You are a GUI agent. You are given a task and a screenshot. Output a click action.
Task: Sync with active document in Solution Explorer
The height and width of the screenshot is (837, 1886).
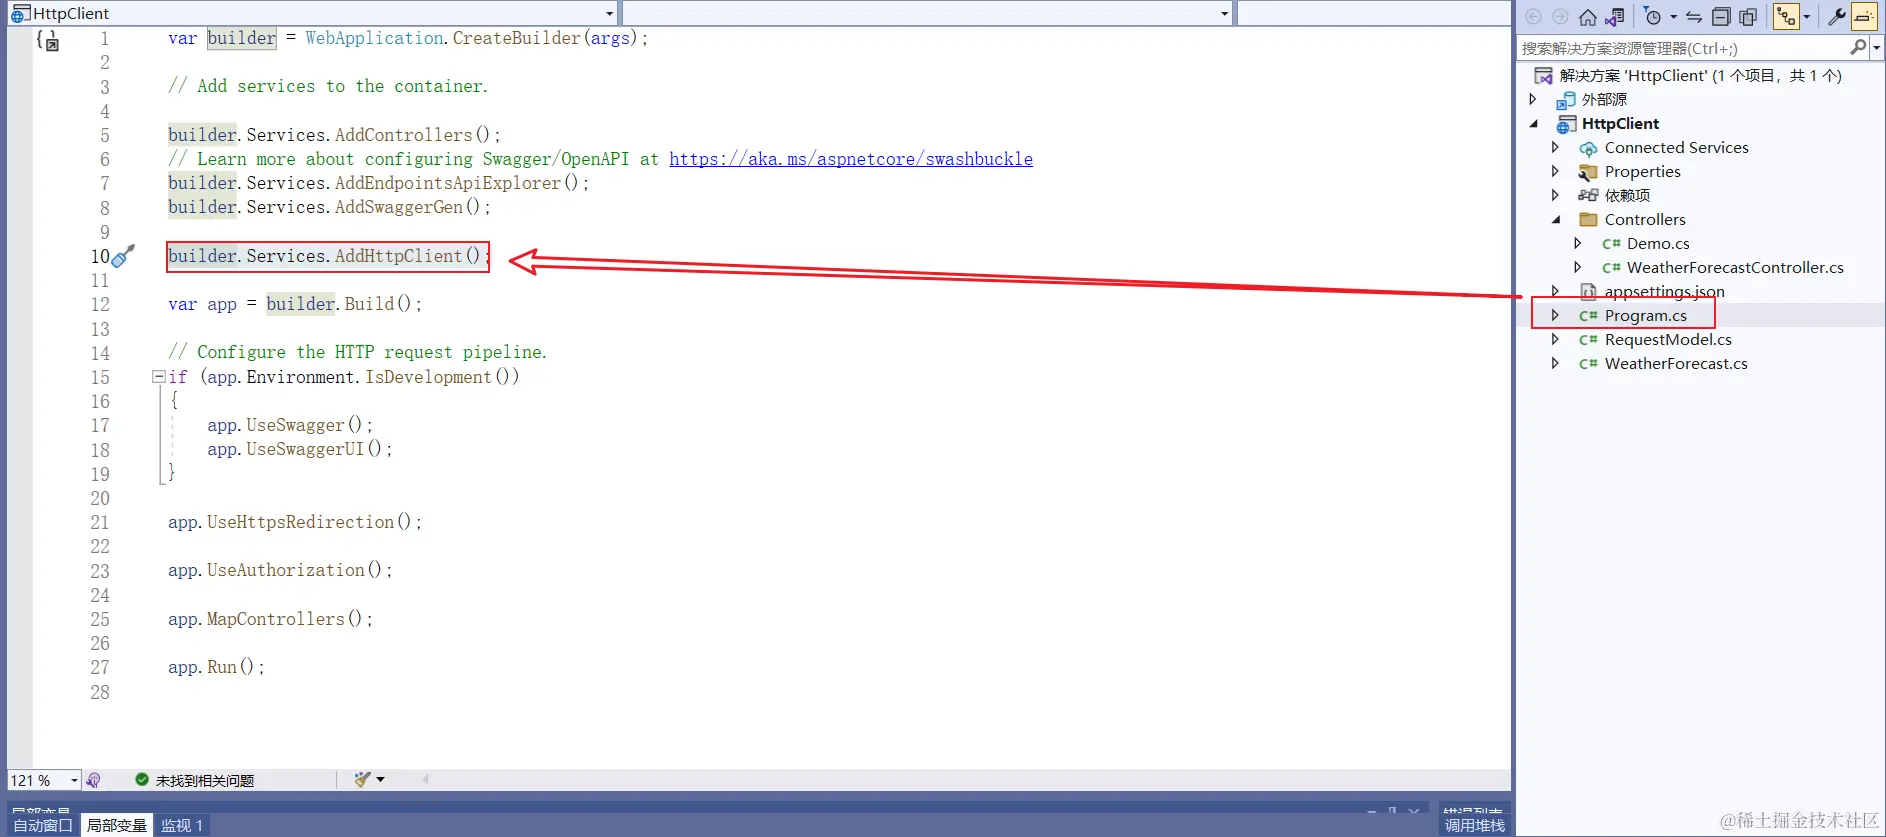[x=1694, y=17]
